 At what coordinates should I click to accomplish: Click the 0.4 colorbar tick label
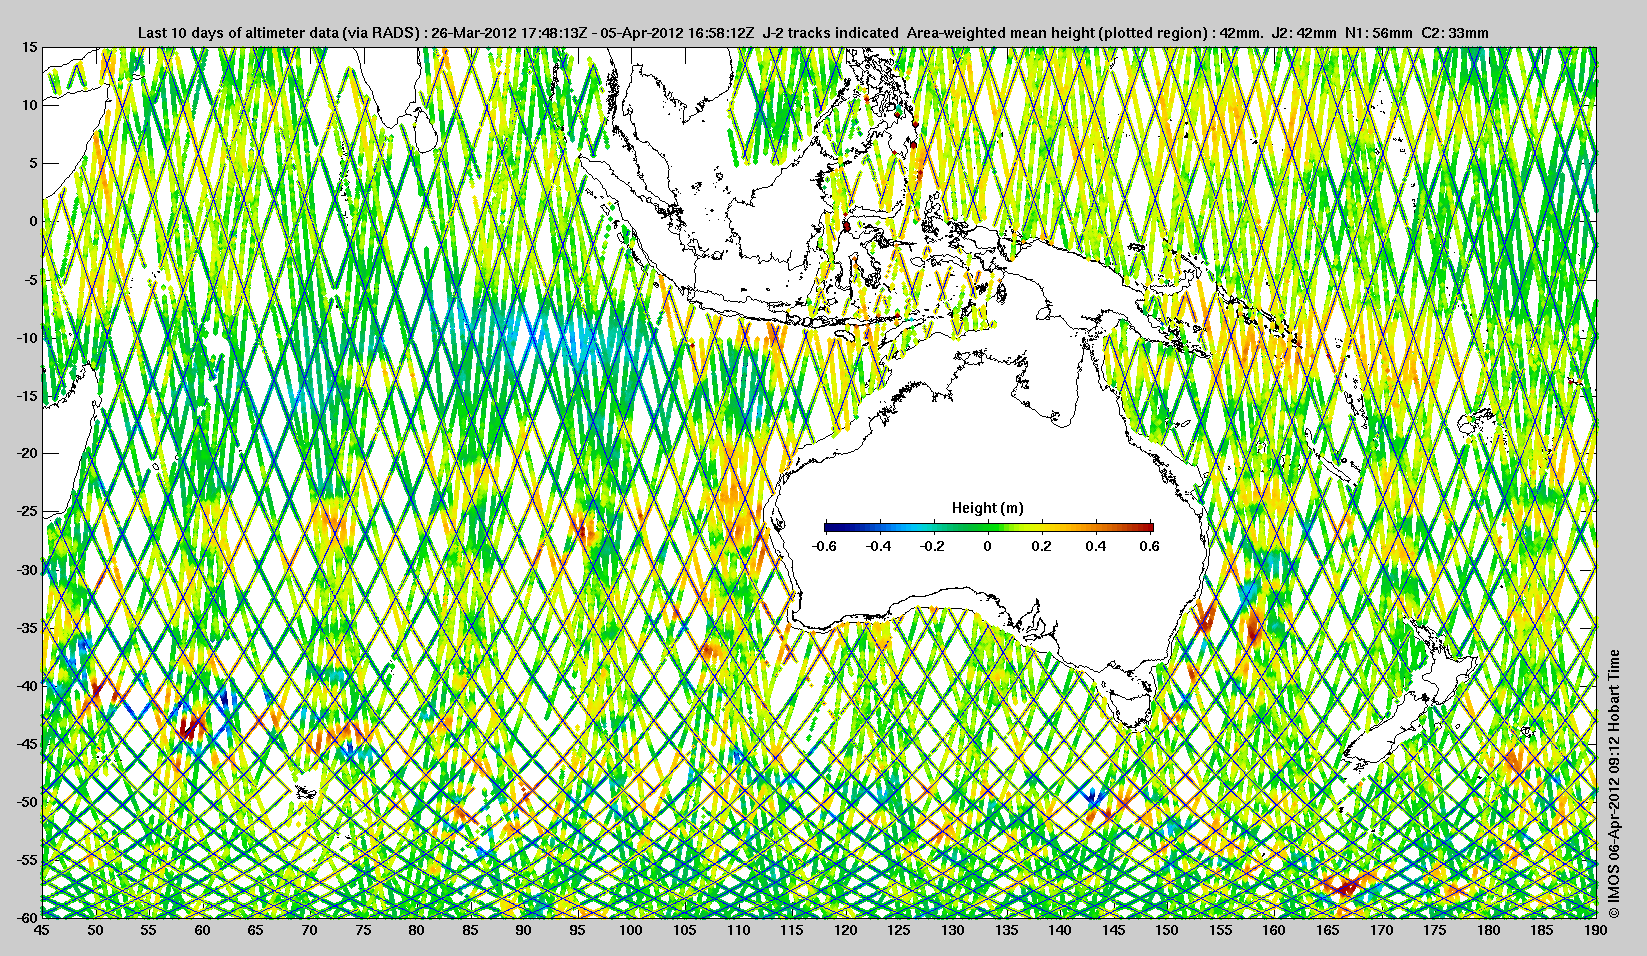pyautogui.click(x=1095, y=546)
